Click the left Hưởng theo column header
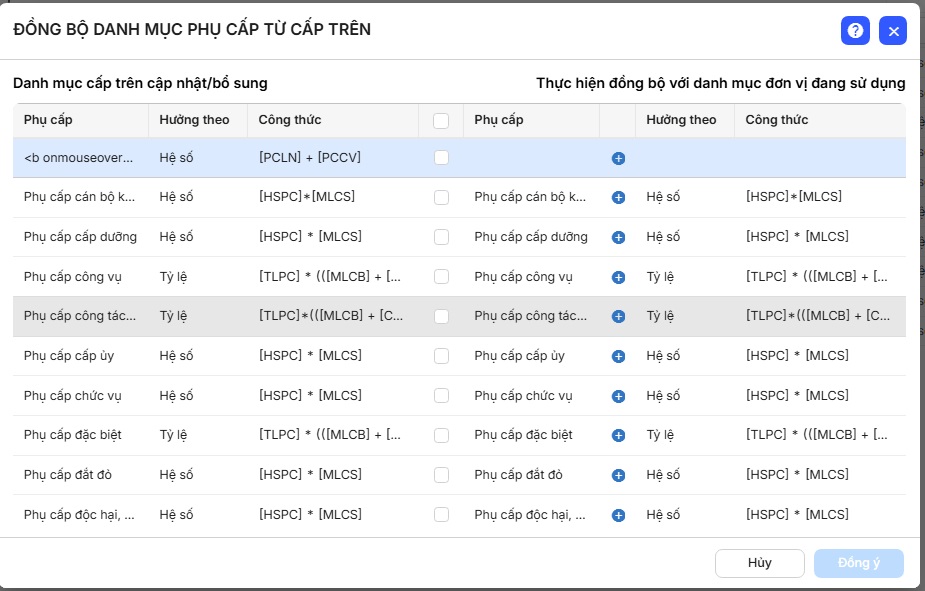The image size is (925, 591). tap(194, 120)
